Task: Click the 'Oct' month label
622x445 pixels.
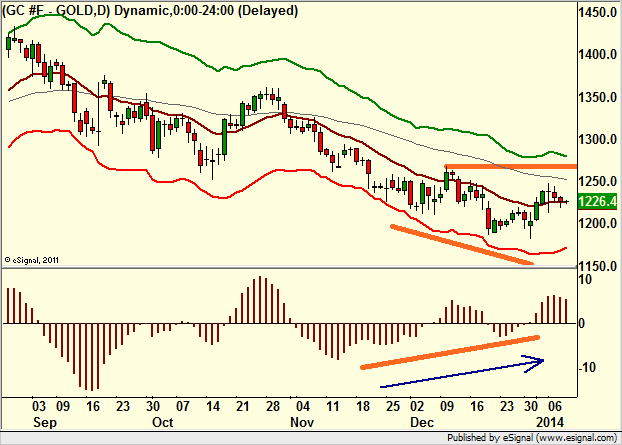Action: click(x=163, y=422)
